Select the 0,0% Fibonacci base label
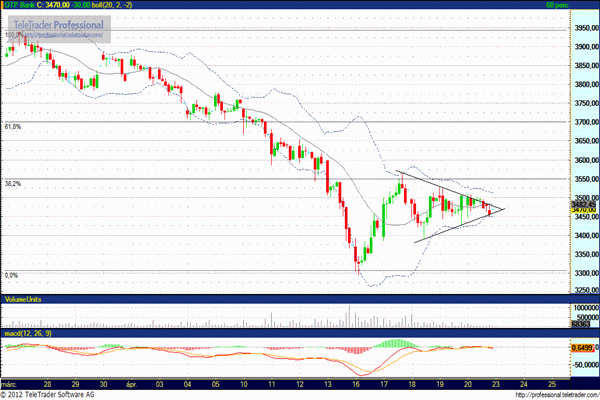This screenshot has width=600, height=400. 12,275
